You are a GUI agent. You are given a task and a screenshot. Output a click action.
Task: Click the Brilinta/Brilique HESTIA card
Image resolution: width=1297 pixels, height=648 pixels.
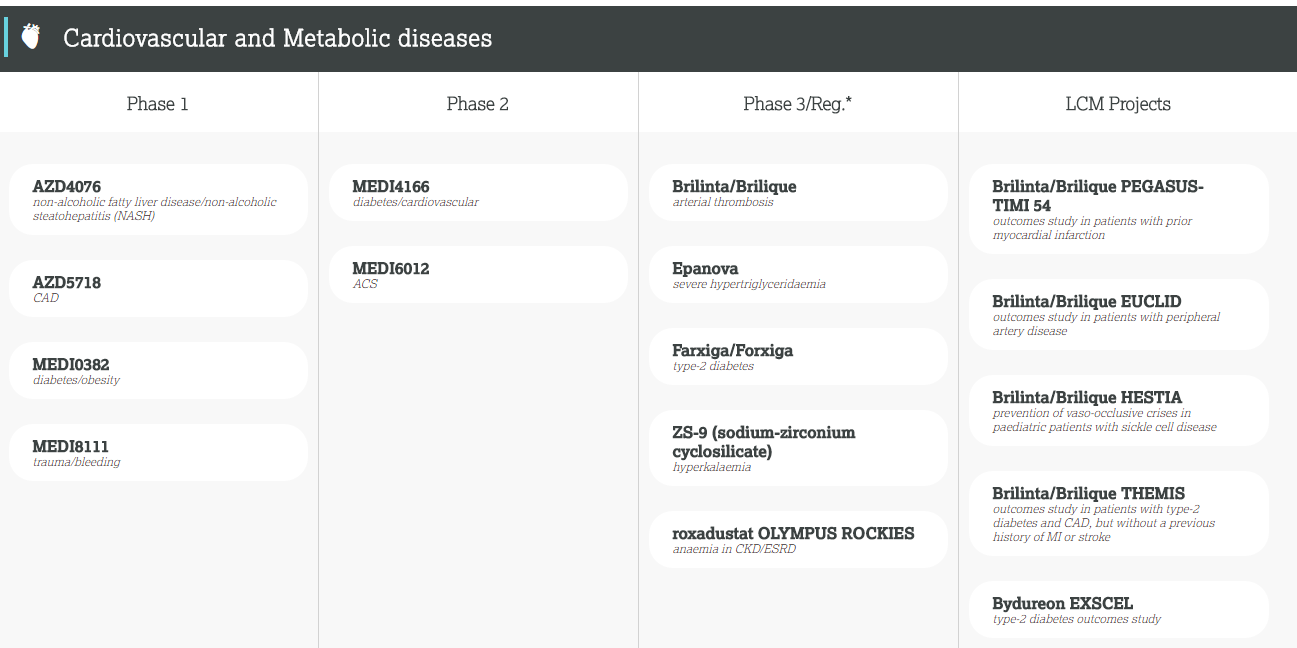pos(1118,410)
